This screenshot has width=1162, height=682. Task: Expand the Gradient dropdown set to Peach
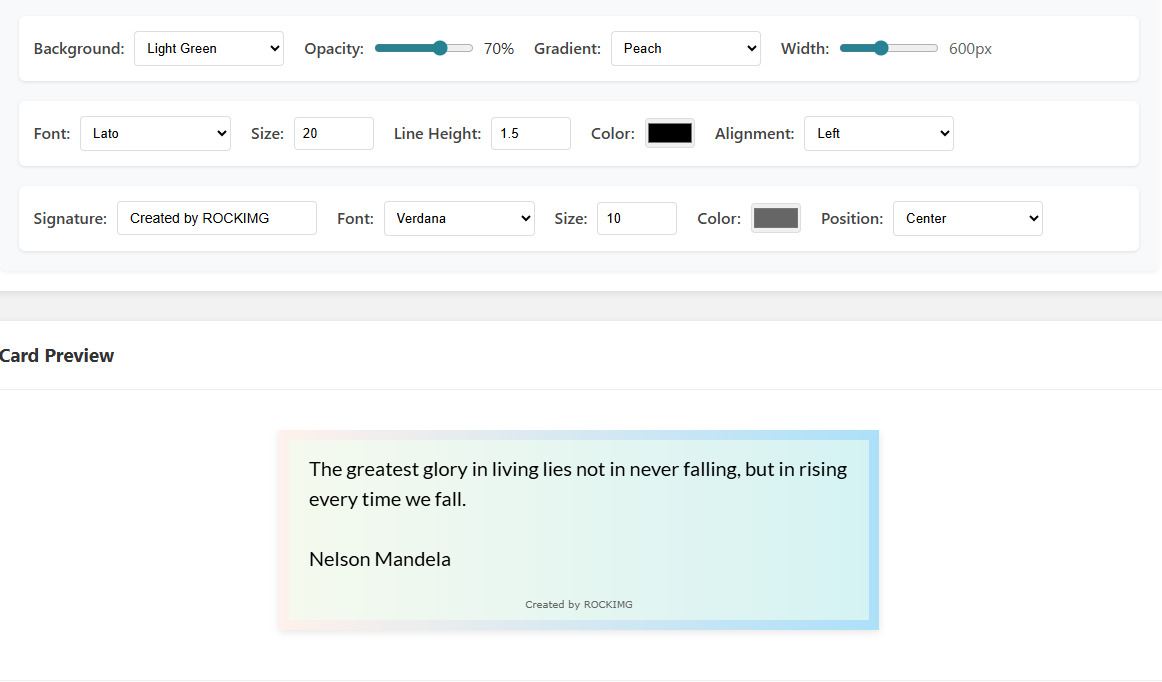point(685,47)
